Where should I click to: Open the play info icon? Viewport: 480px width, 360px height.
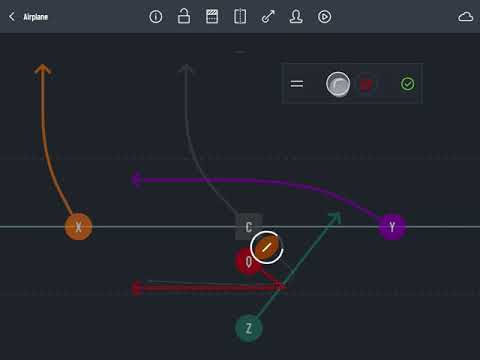(x=156, y=17)
